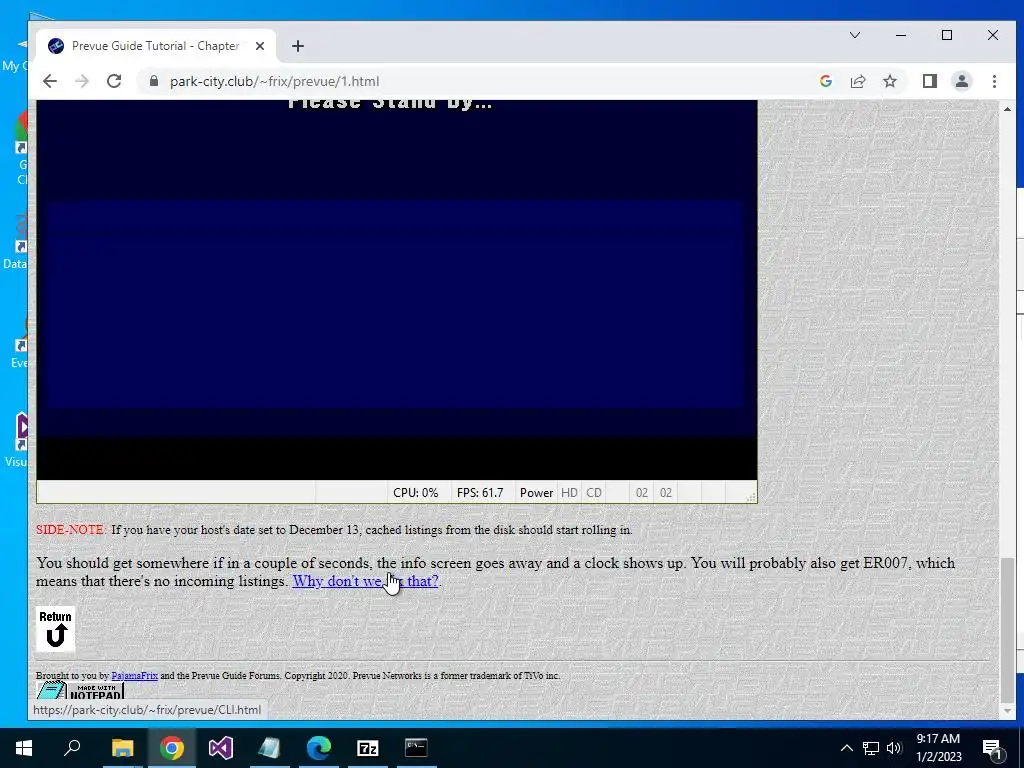Reload the current page

[x=114, y=81]
